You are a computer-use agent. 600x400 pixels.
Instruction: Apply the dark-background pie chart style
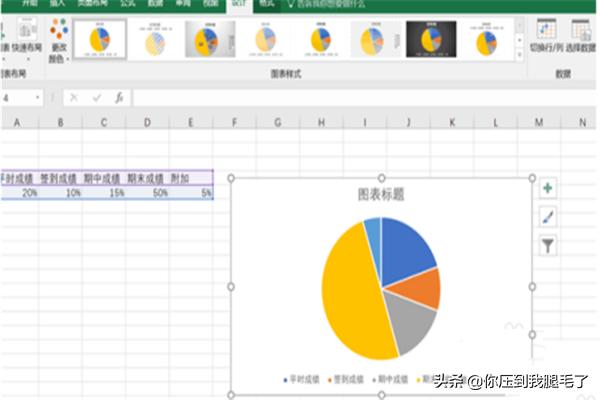[431, 39]
